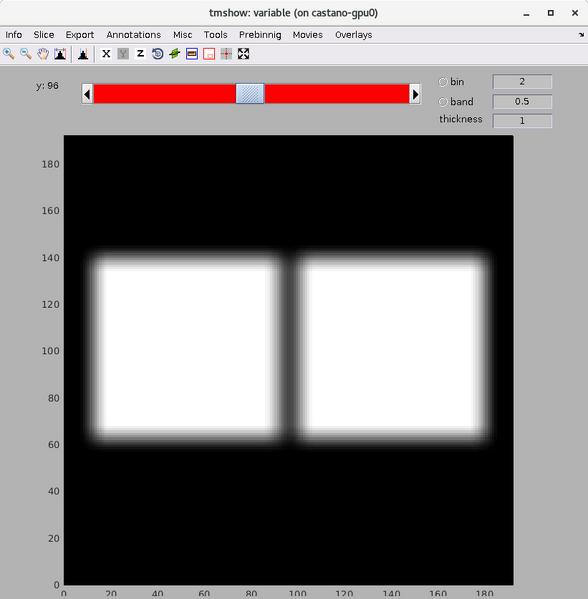588x599 pixels.
Task: Switch to X axis slice view
Action: (106, 54)
